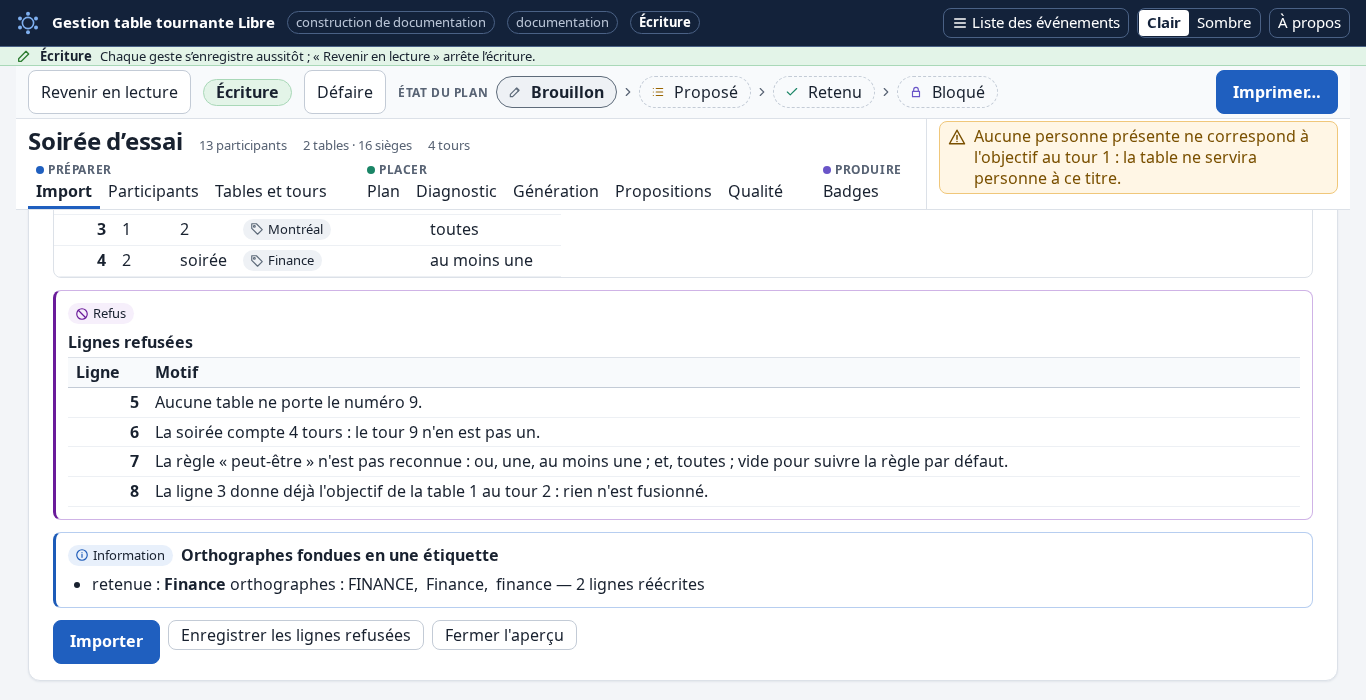Open the Participants tab
Image resolution: width=1366 pixels, height=700 pixels.
tap(153, 191)
